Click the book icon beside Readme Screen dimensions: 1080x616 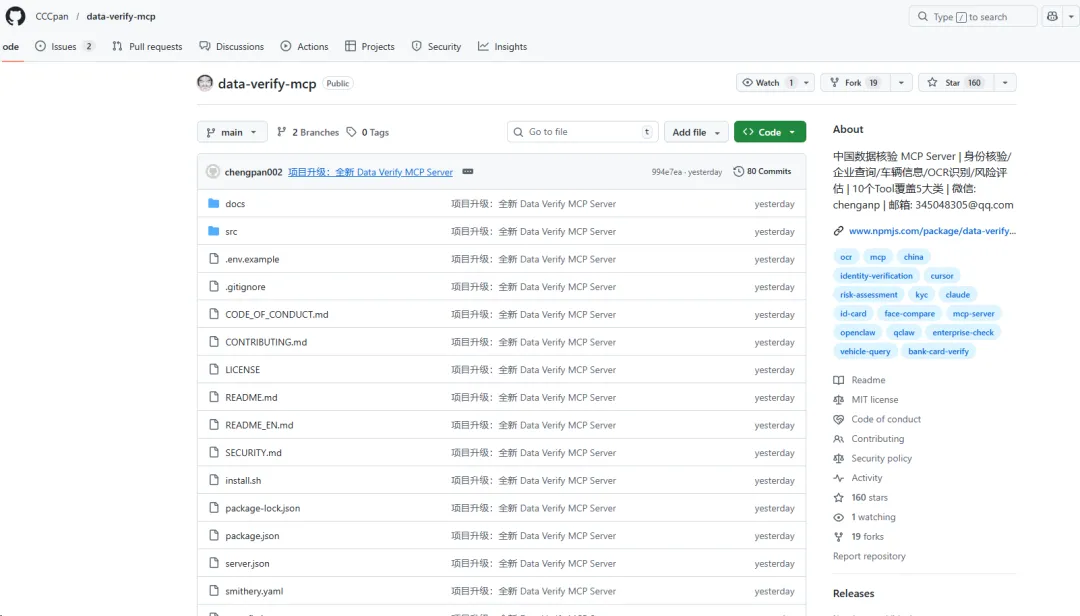838,380
